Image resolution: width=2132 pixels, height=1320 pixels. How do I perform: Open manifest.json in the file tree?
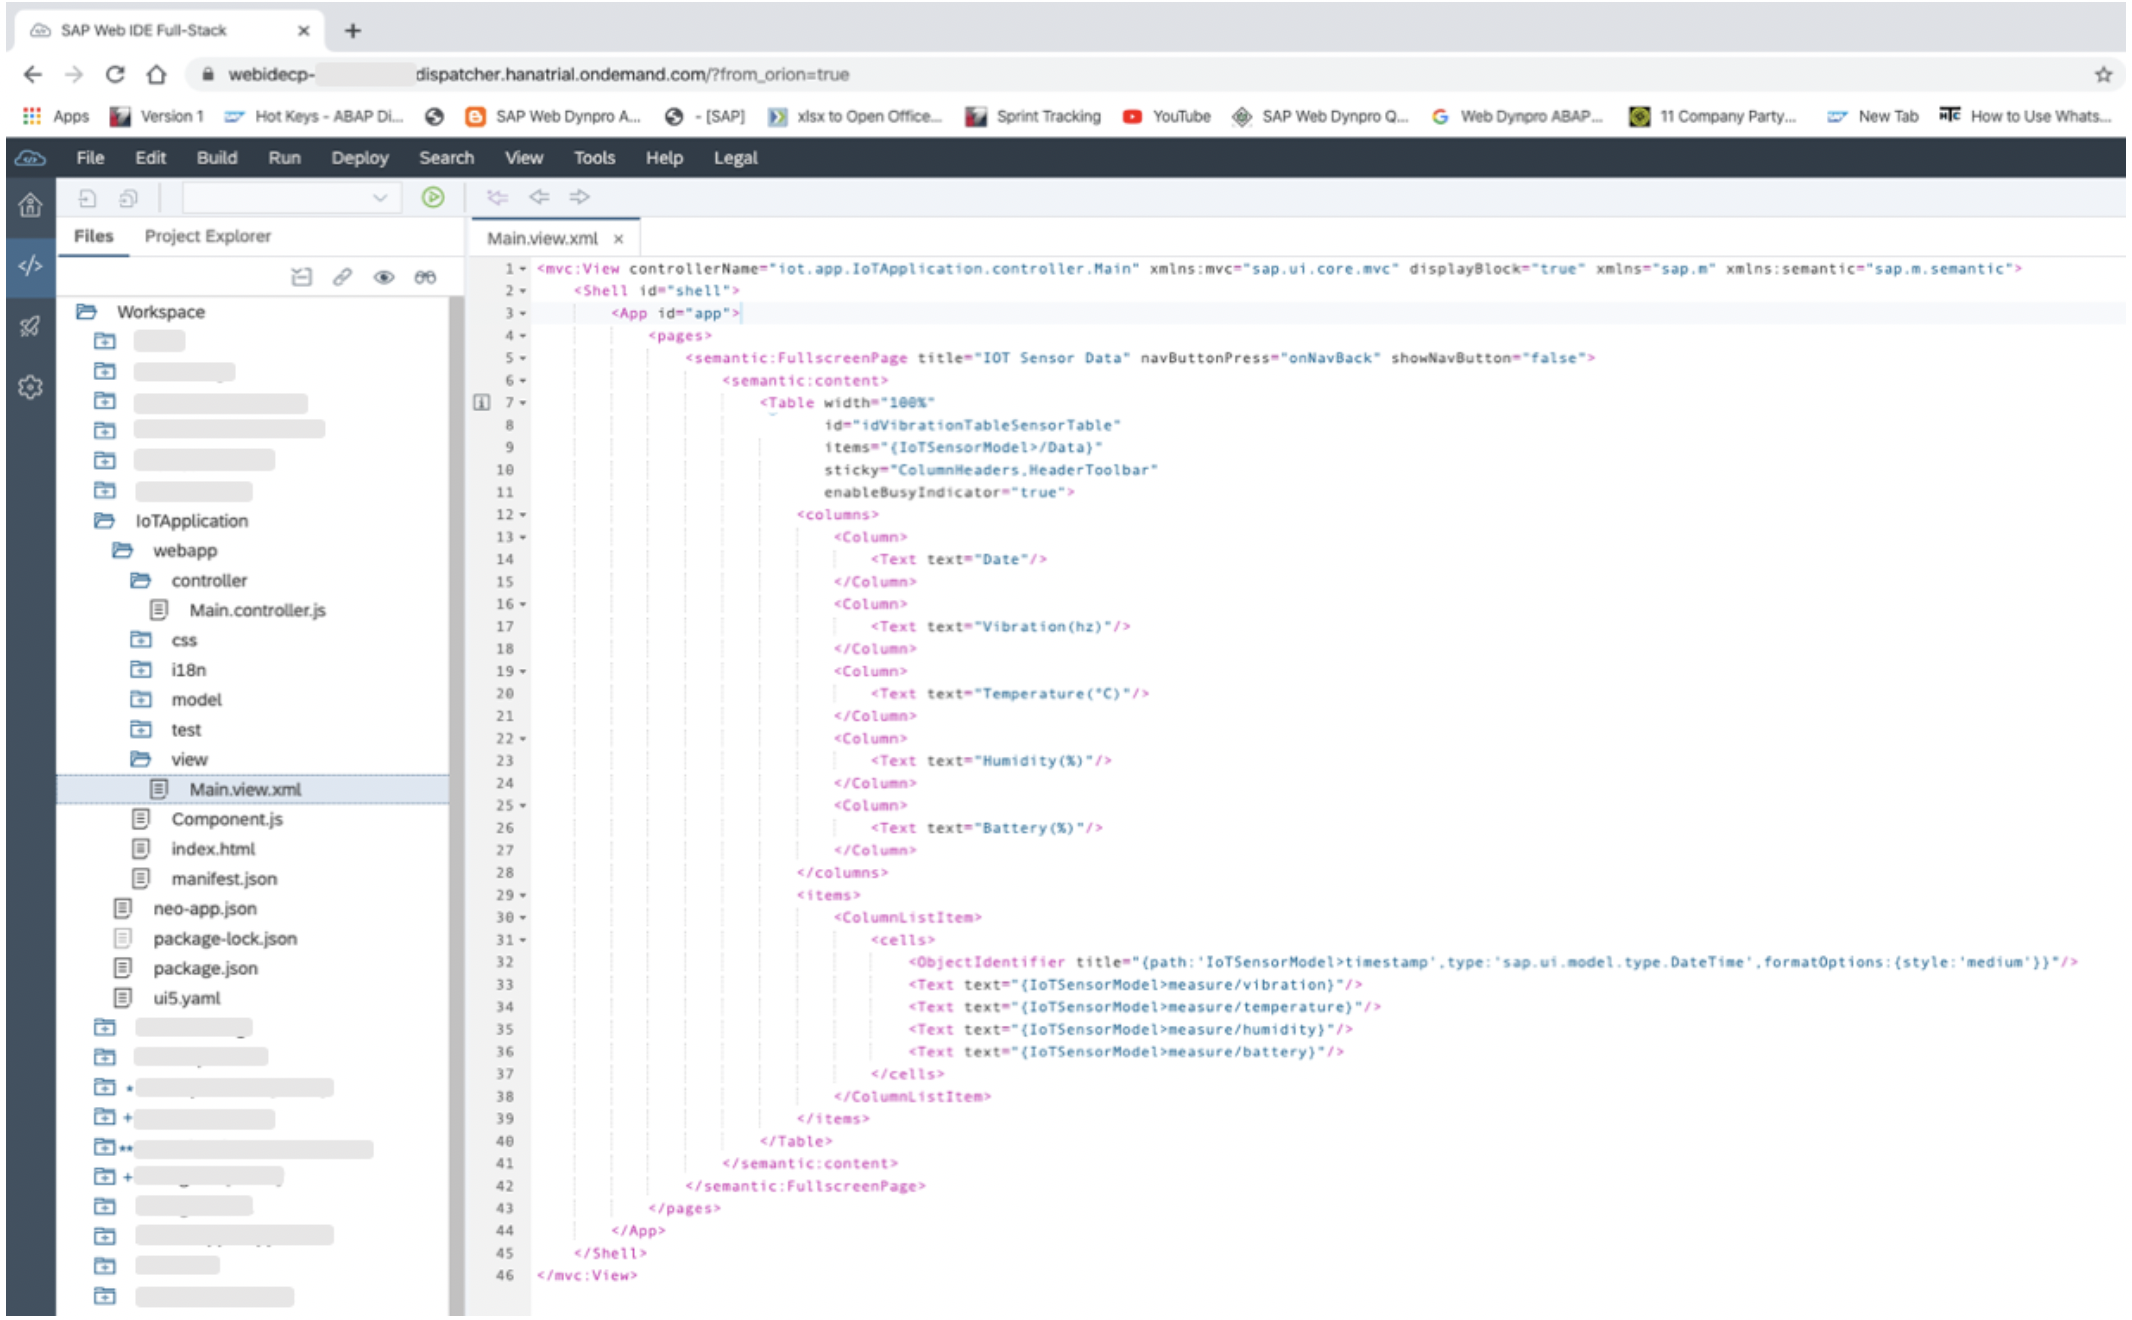[x=224, y=879]
